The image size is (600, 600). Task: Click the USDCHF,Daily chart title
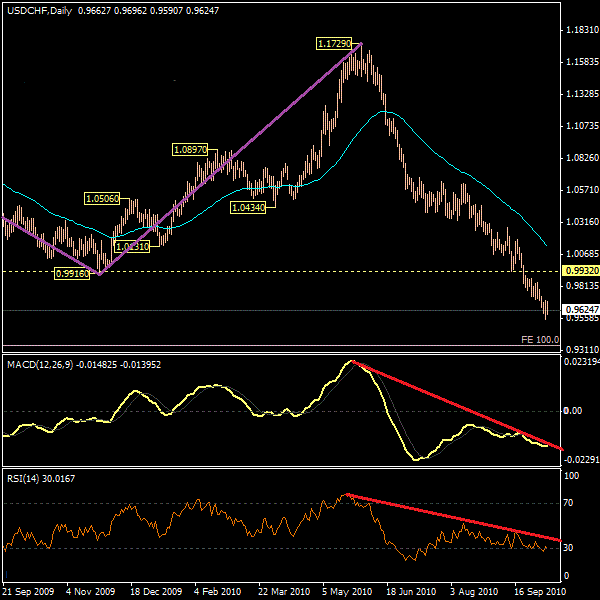click(38, 8)
